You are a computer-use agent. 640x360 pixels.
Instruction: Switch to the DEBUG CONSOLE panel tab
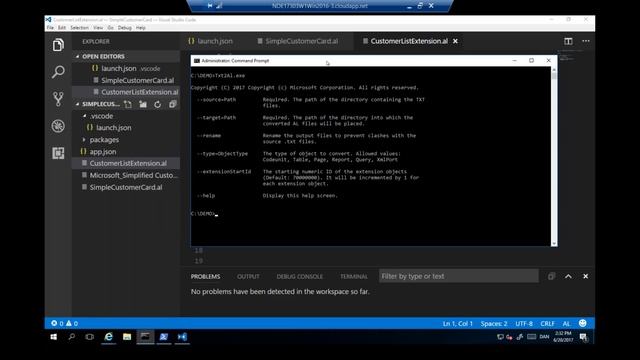click(x=300, y=277)
